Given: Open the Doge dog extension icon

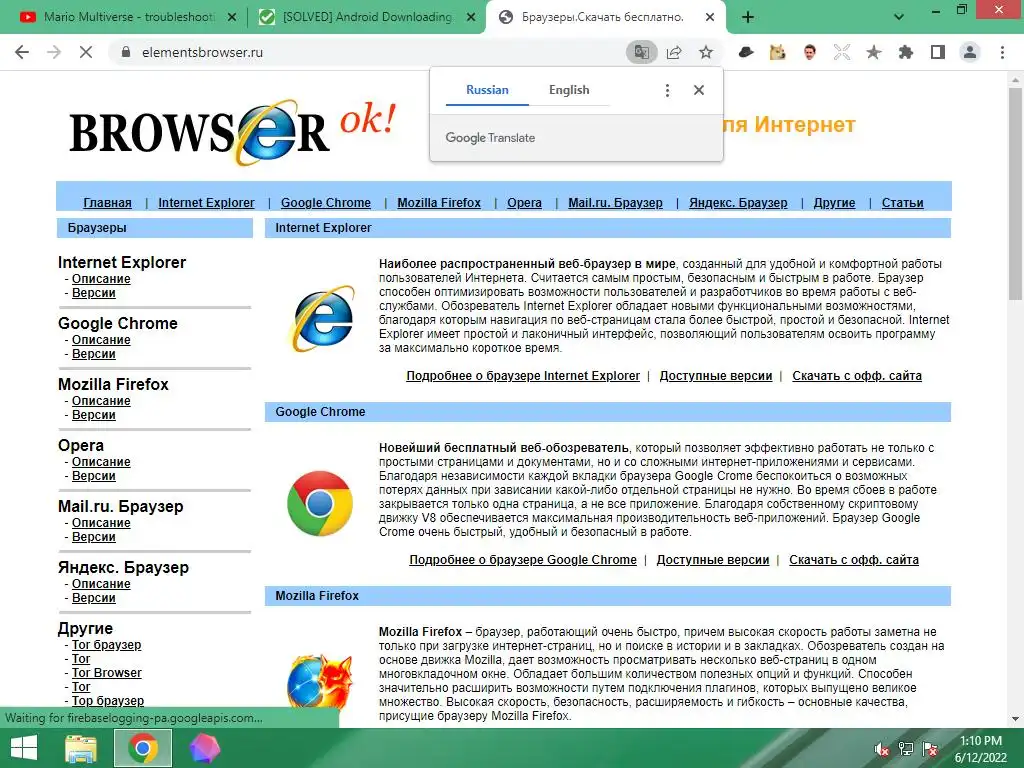Looking at the screenshot, I should (777, 52).
